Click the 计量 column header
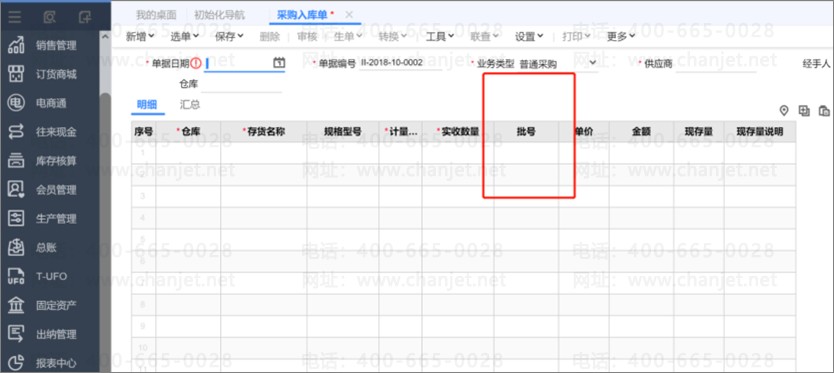Image resolution: width=834 pixels, height=373 pixels. 401,131
